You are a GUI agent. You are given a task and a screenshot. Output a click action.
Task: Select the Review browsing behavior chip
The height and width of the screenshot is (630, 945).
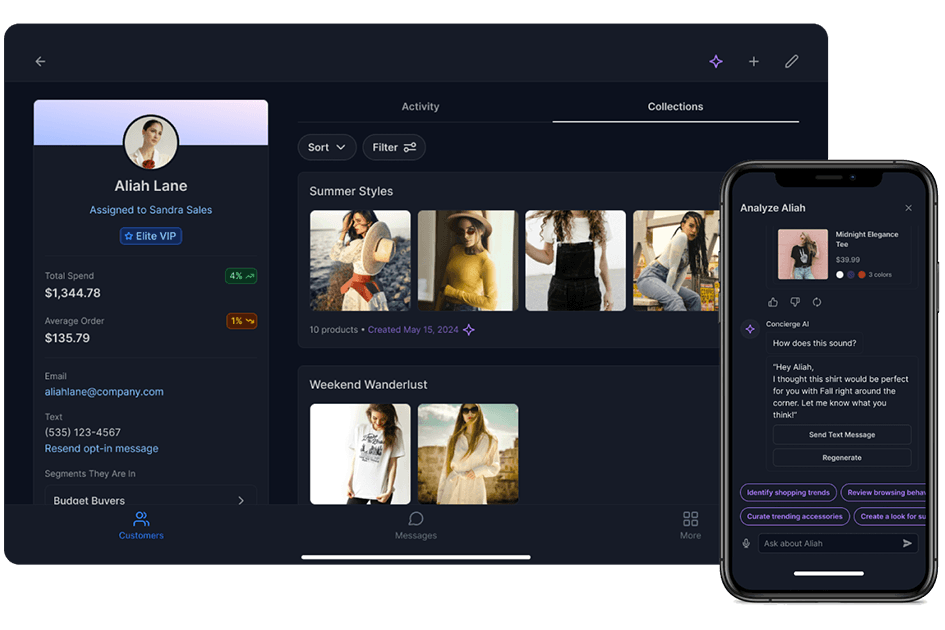[884, 493]
